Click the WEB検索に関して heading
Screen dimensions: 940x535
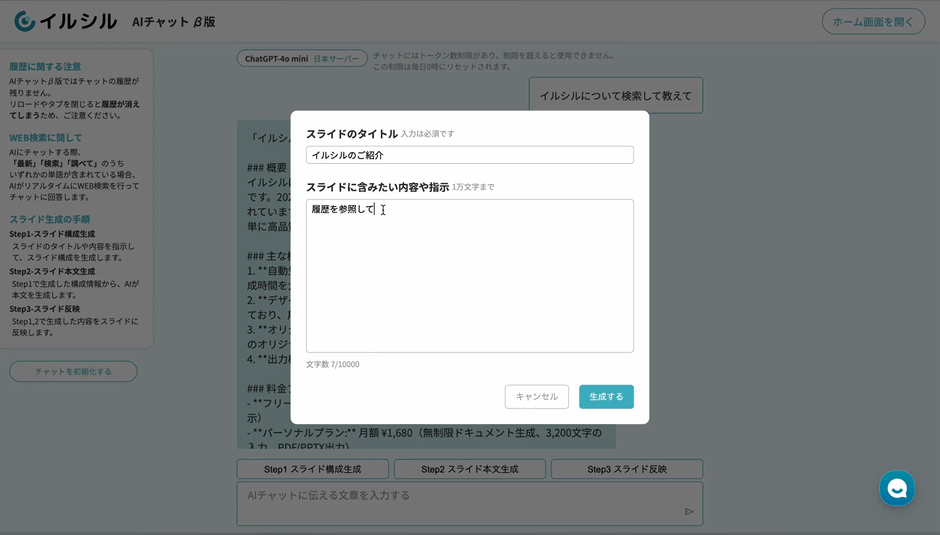click(46, 138)
